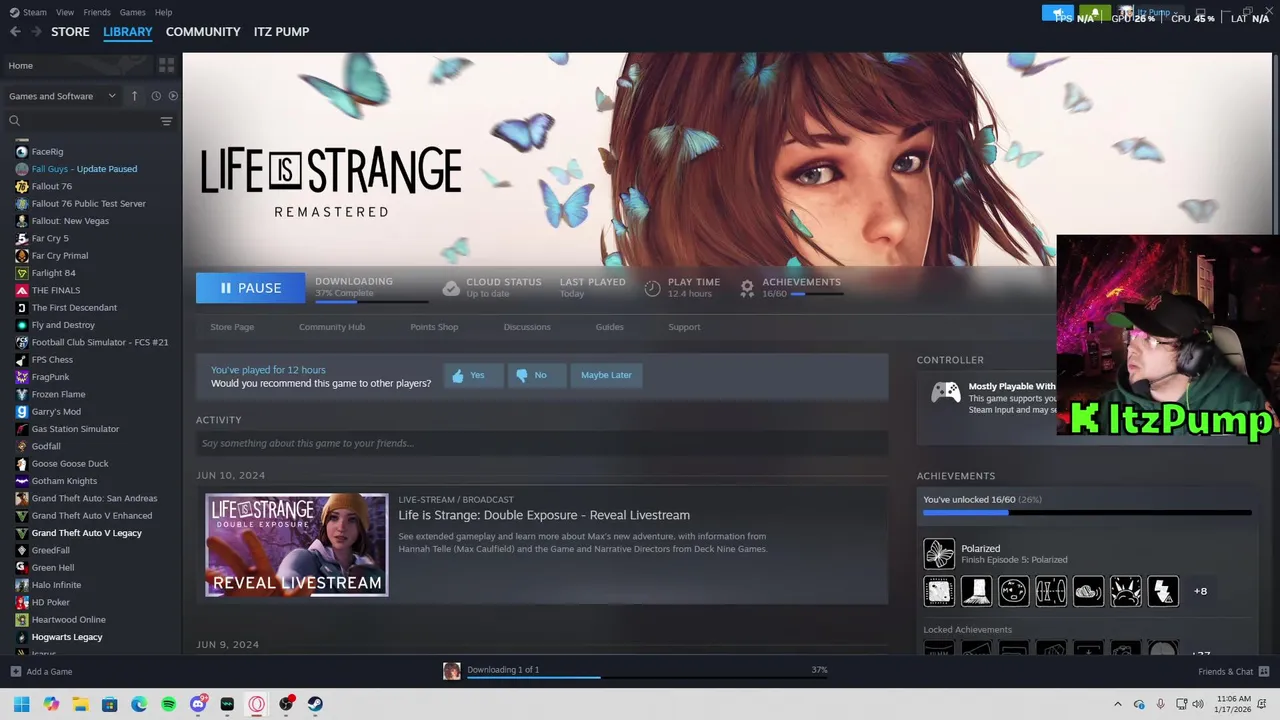Viewport: 1280px width, 720px height.
Task: Click the cloud status checkmark icon
Action: pyautogui.click(x=451, y=288)
